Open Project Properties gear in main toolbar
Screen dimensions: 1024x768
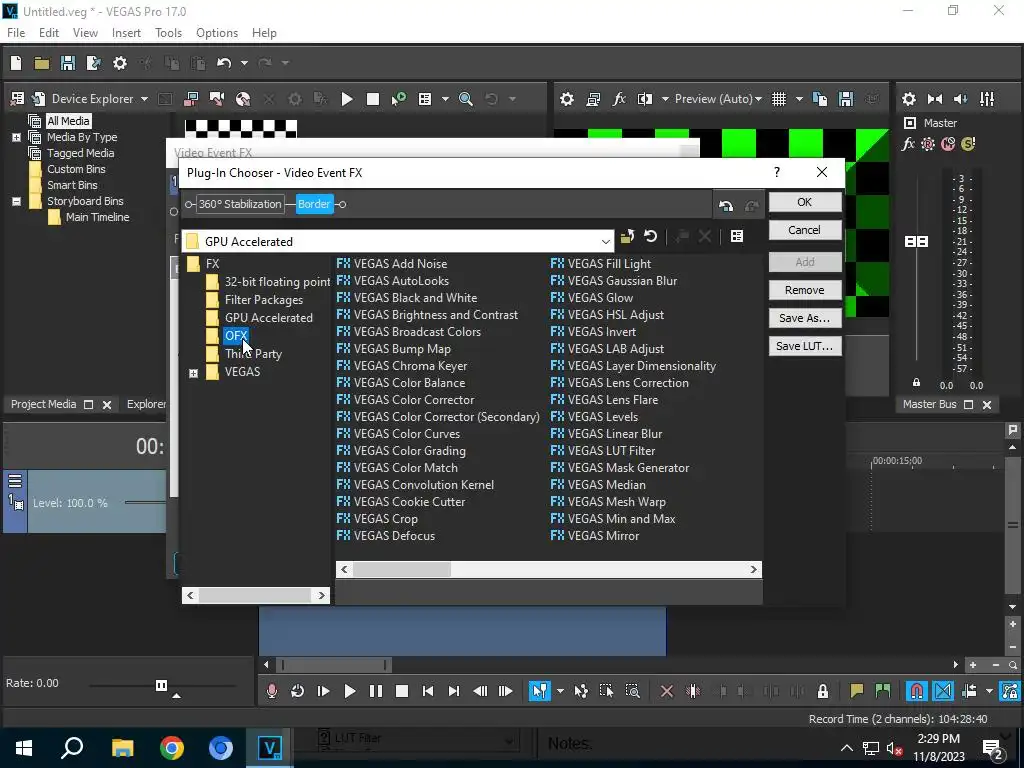(120, 63)
